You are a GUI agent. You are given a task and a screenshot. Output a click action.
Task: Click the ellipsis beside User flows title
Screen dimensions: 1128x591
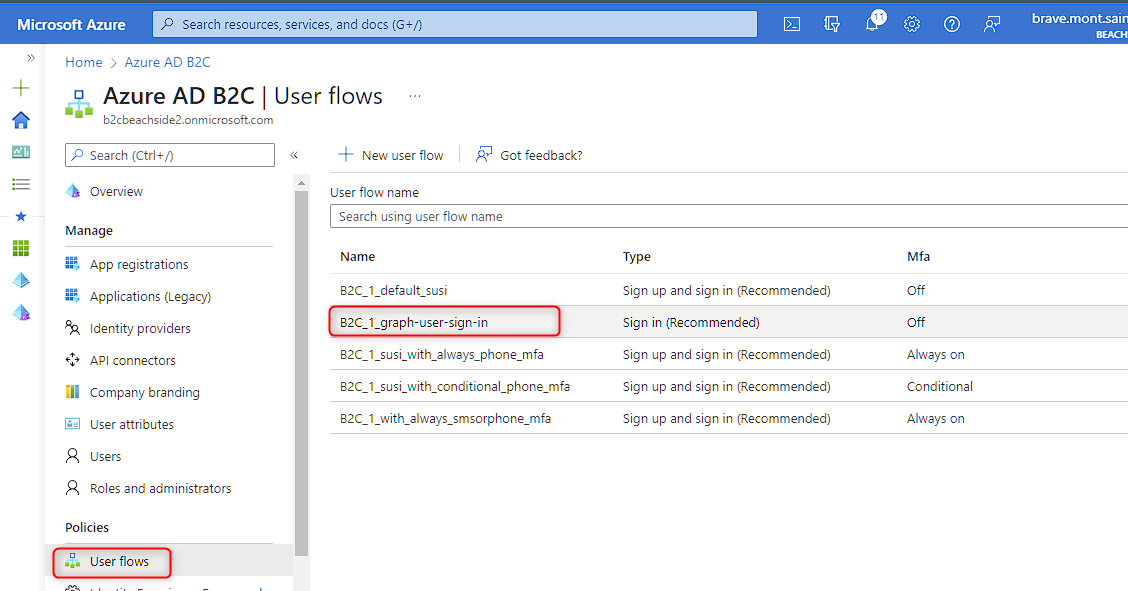(415, 96)
